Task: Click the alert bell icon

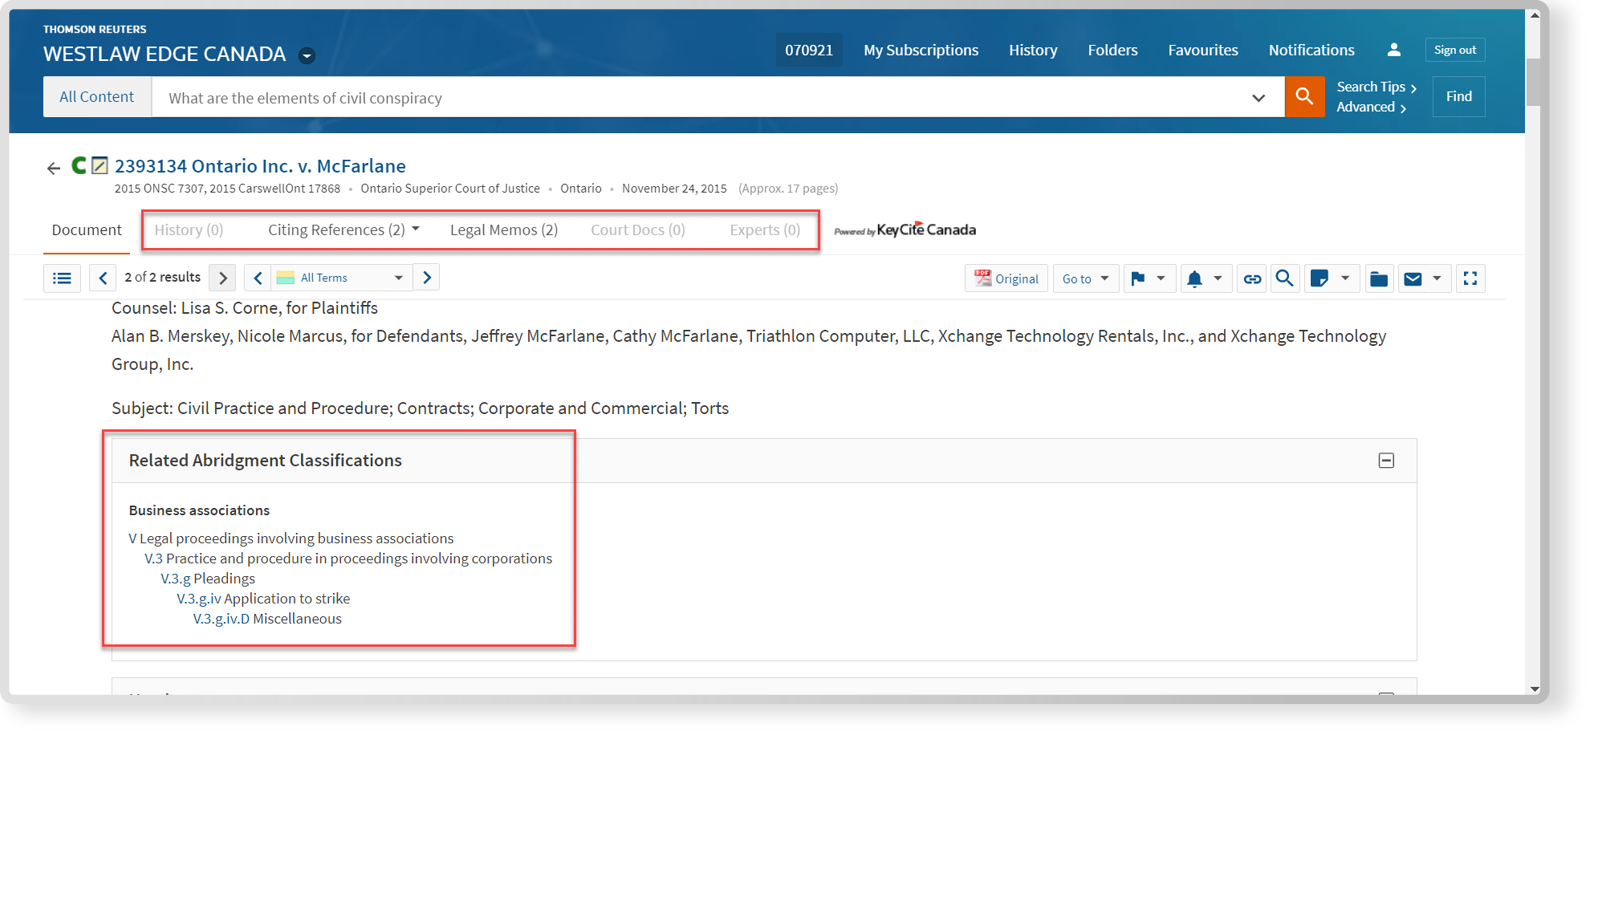Action: click(x=1194, y=279)
